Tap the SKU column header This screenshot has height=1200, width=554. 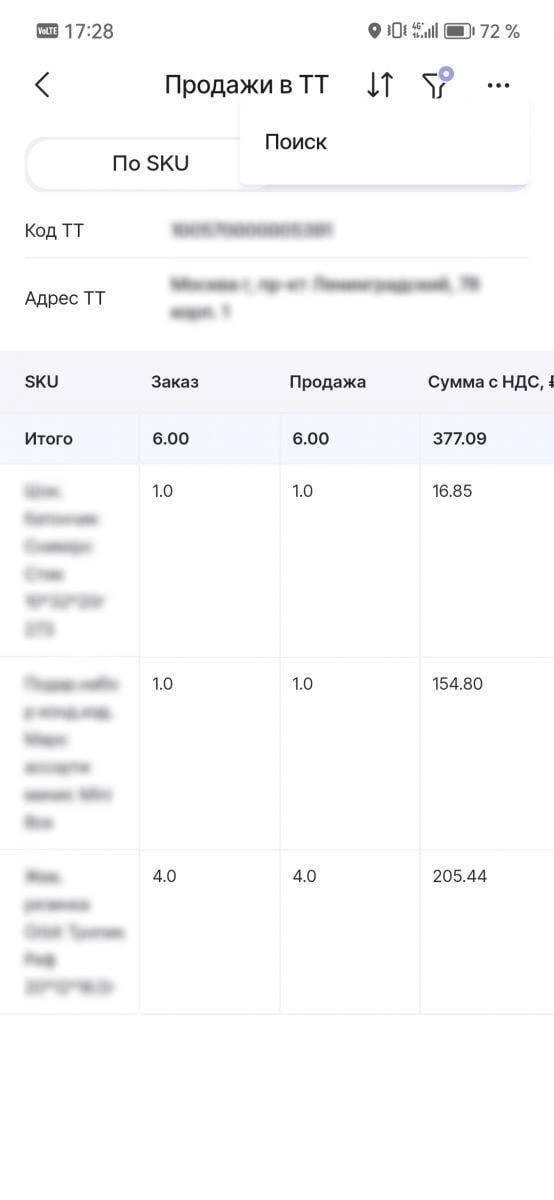tap(42, 382)
